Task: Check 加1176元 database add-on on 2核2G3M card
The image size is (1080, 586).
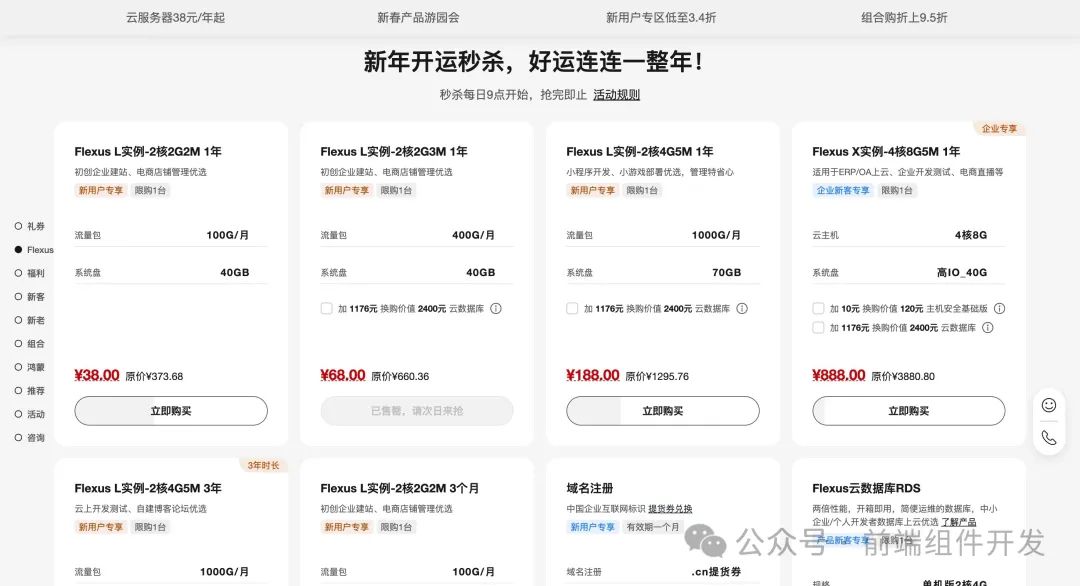Action: (x=326, y=308)
